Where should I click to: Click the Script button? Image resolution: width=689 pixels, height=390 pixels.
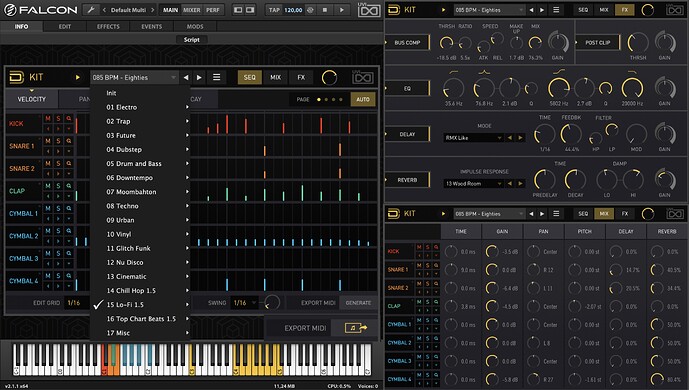pyautogui.click(x=192, y=40)
